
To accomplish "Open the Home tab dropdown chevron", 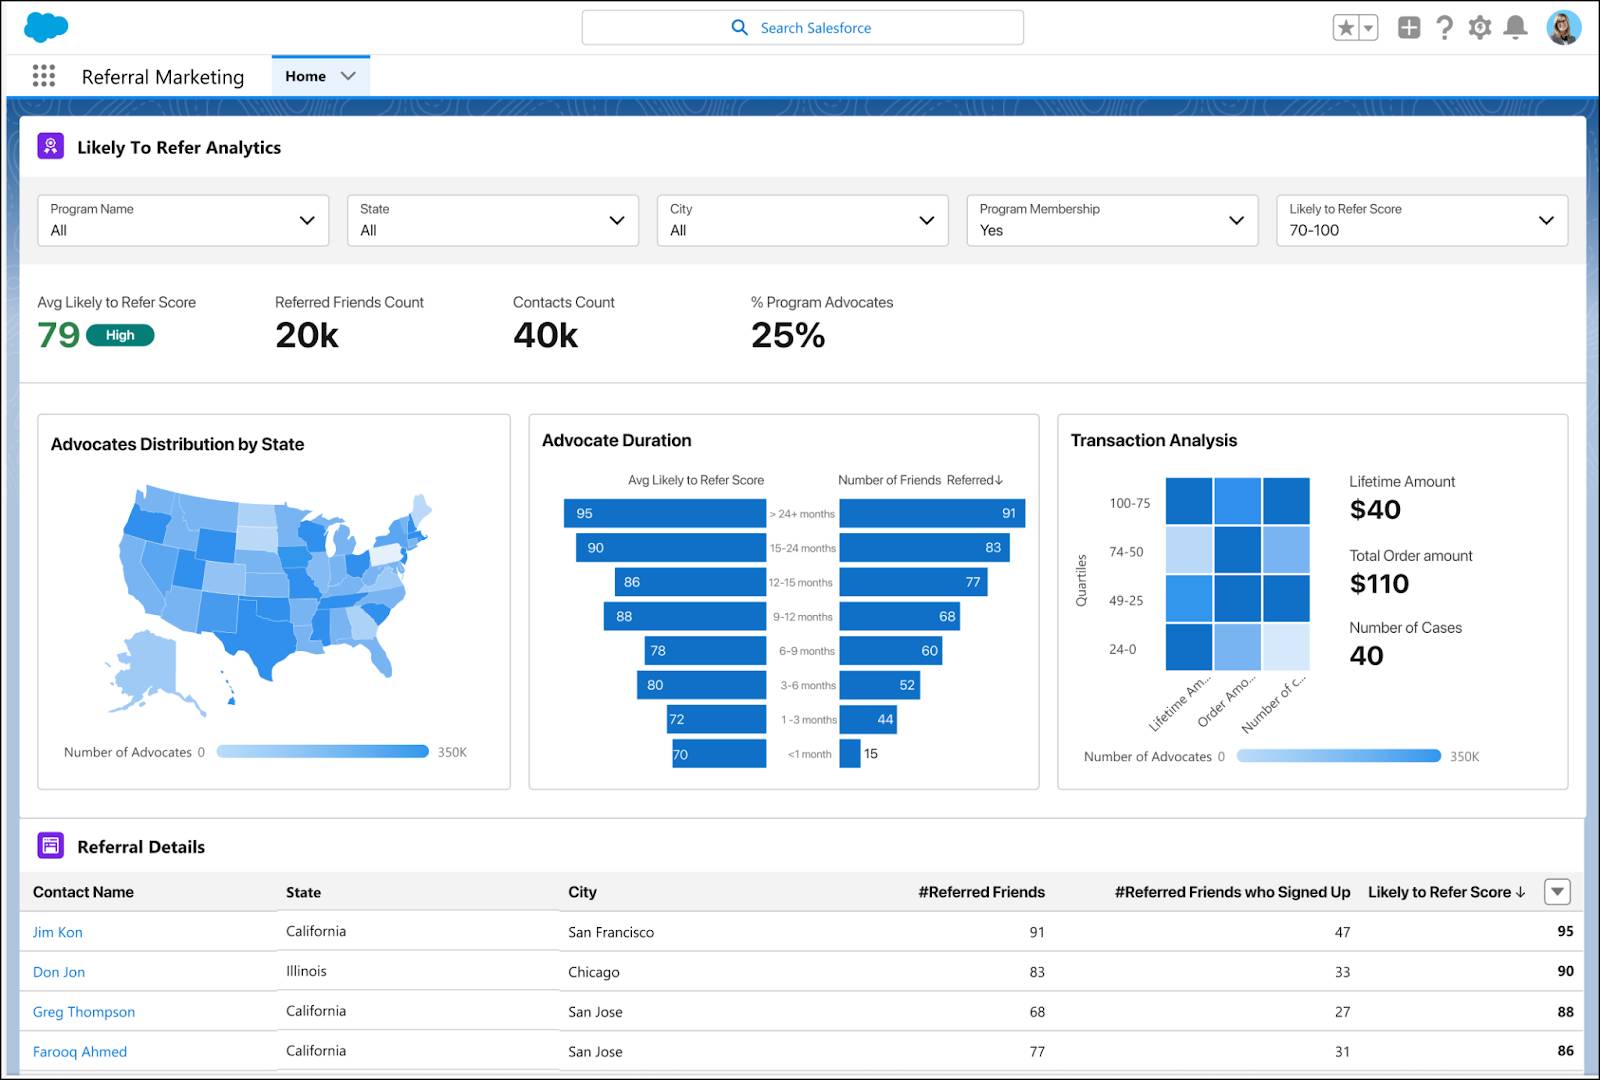I will [x=348, y=75].
